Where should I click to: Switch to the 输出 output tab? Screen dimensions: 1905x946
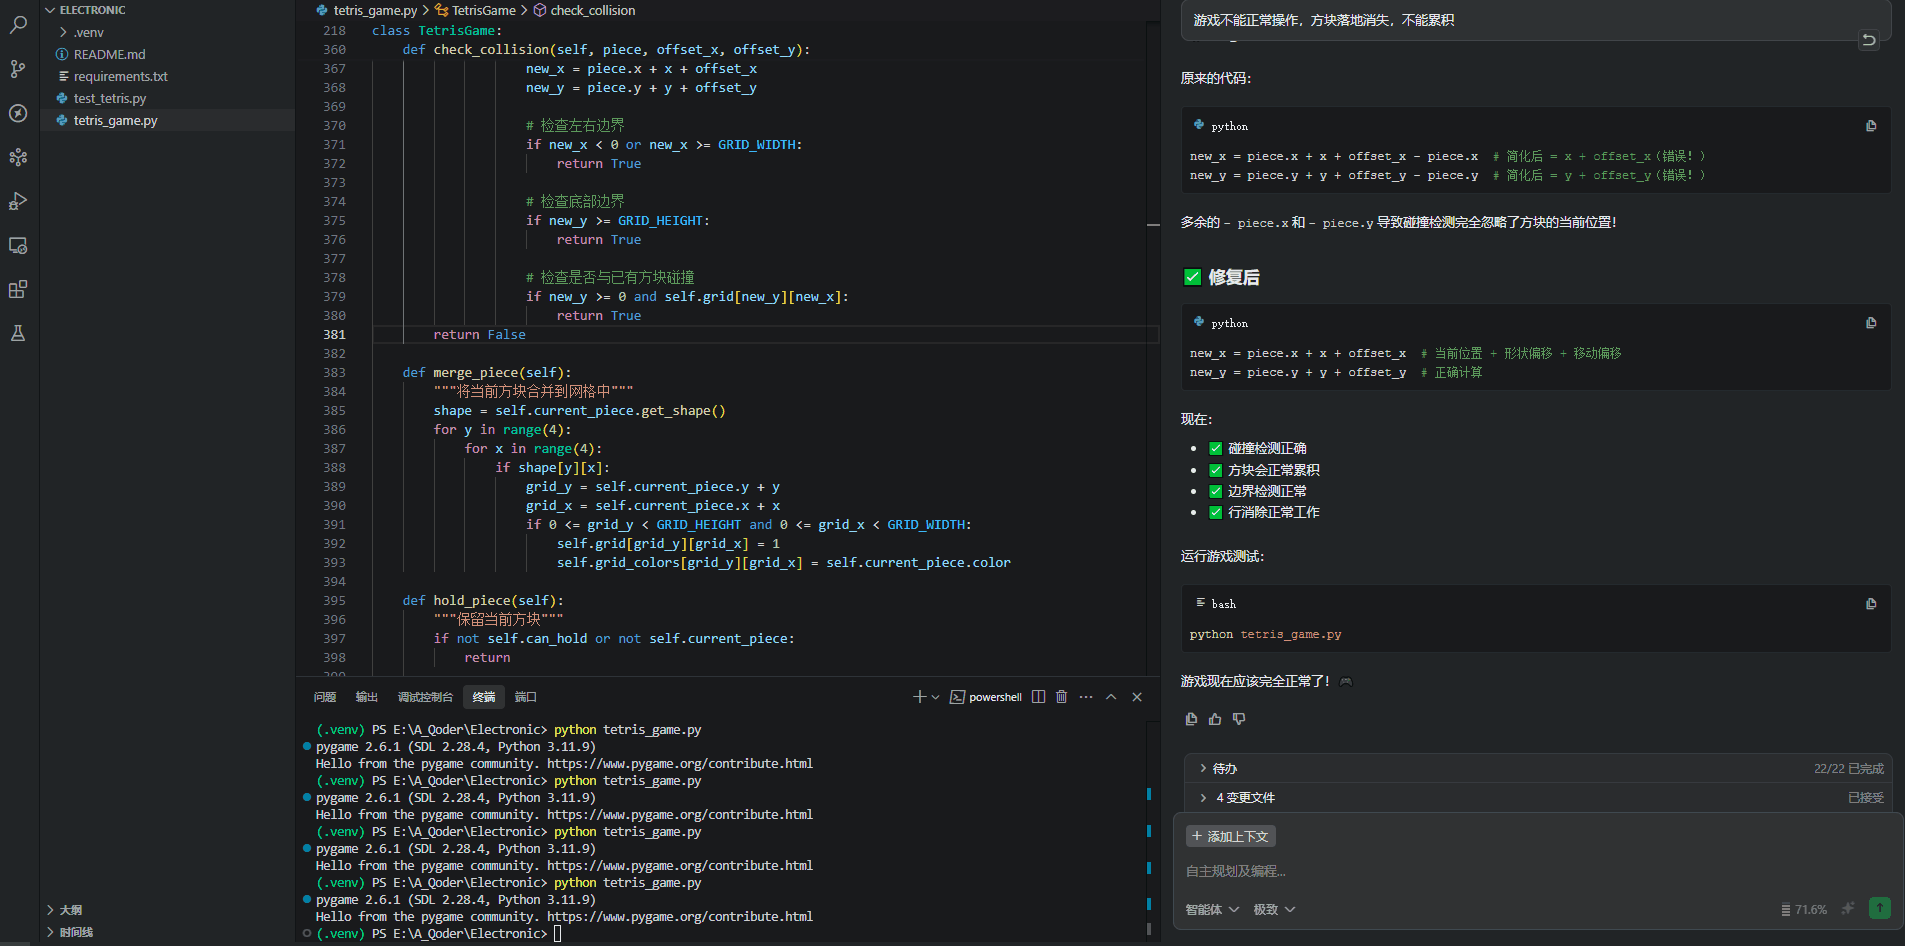[x=367, y=697]
